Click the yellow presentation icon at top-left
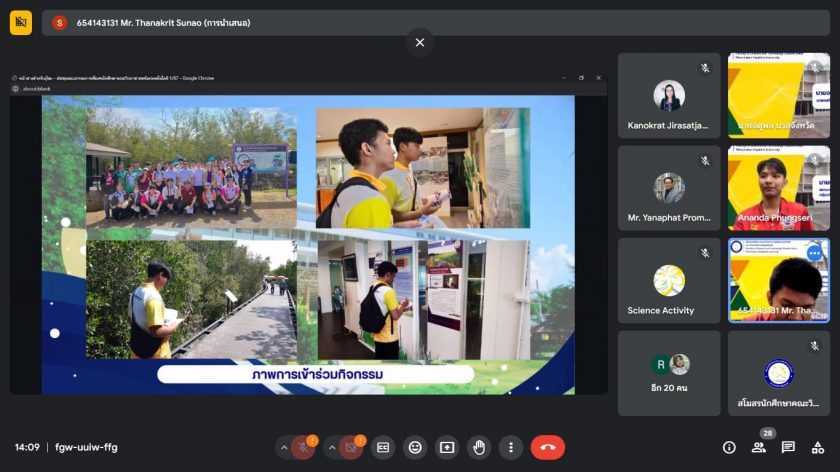This screenshot has height=472, width=840. tap(21, 22)
